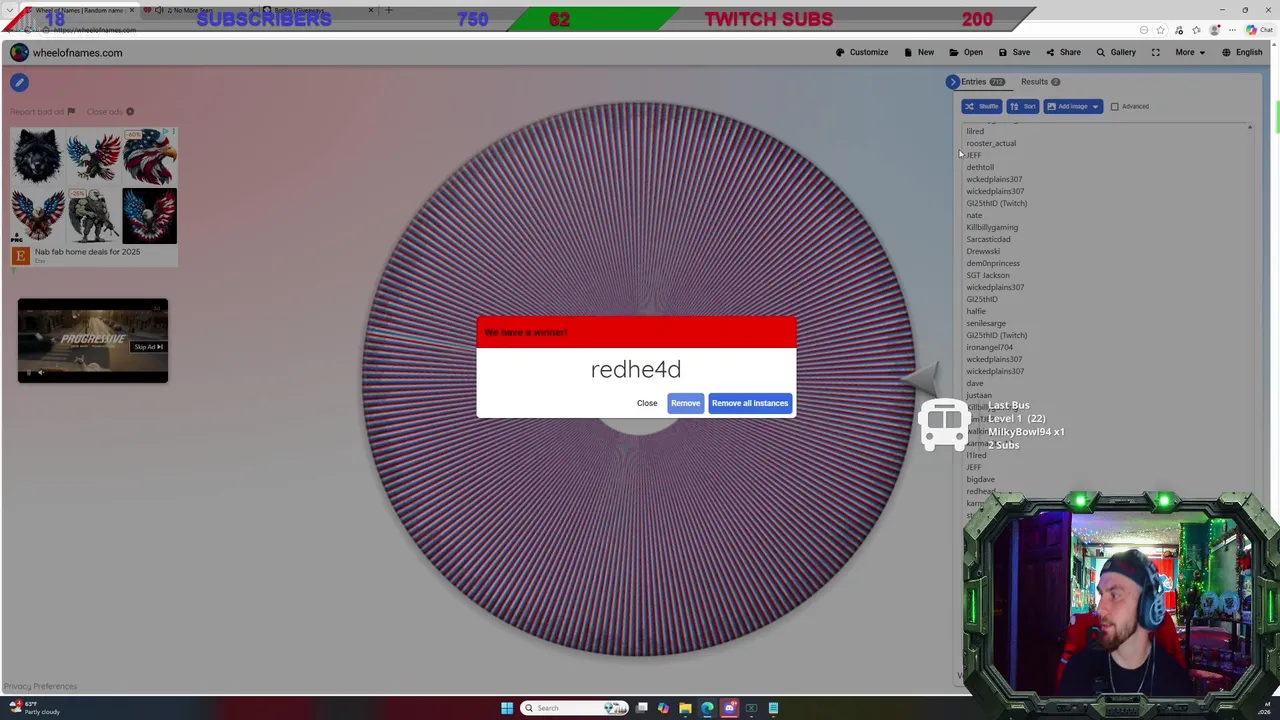Viewport: 1280px width, 720px height.
Task: Open the Edge favorites list icon
Action: tap(1196, 30)
